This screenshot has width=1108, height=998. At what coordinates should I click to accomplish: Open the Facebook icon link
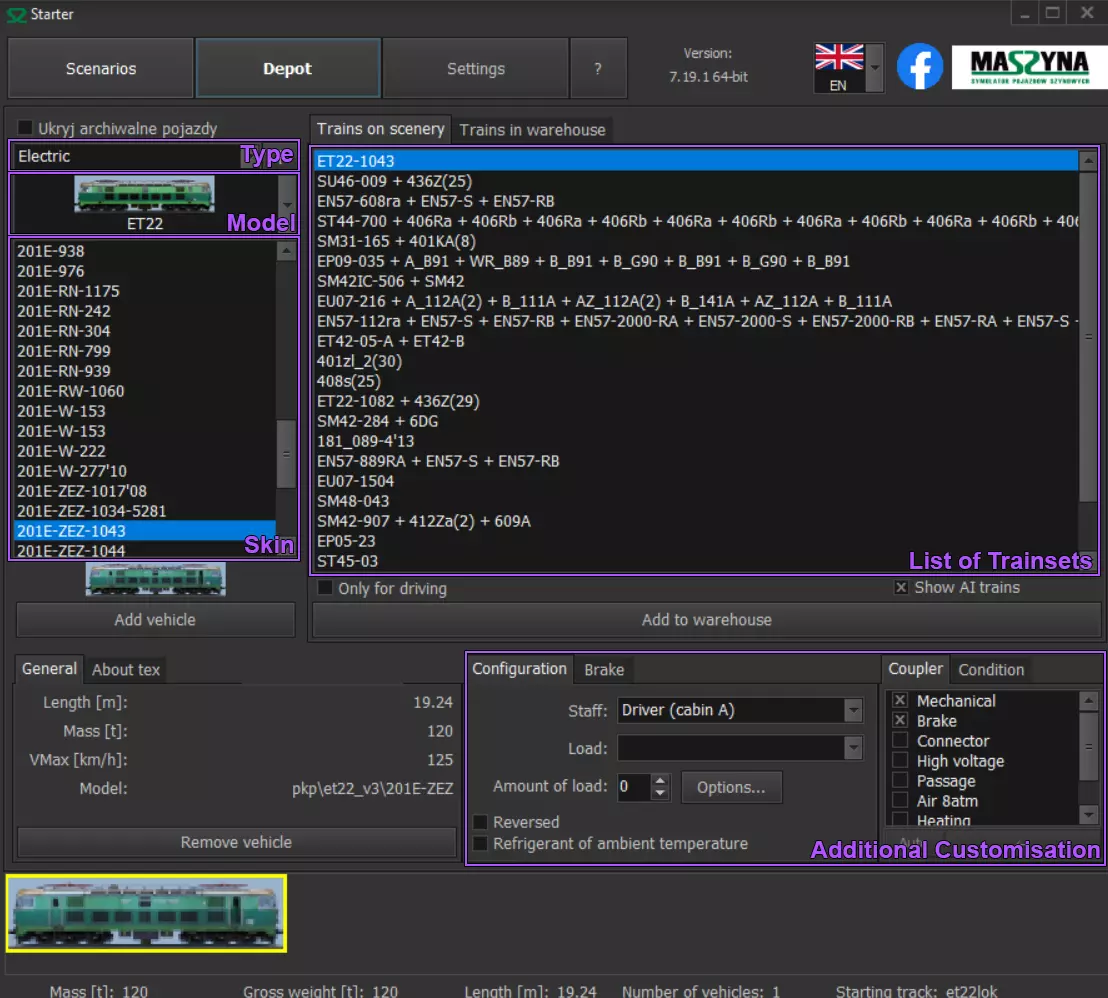pyautogui.click(x=920, y=68)
